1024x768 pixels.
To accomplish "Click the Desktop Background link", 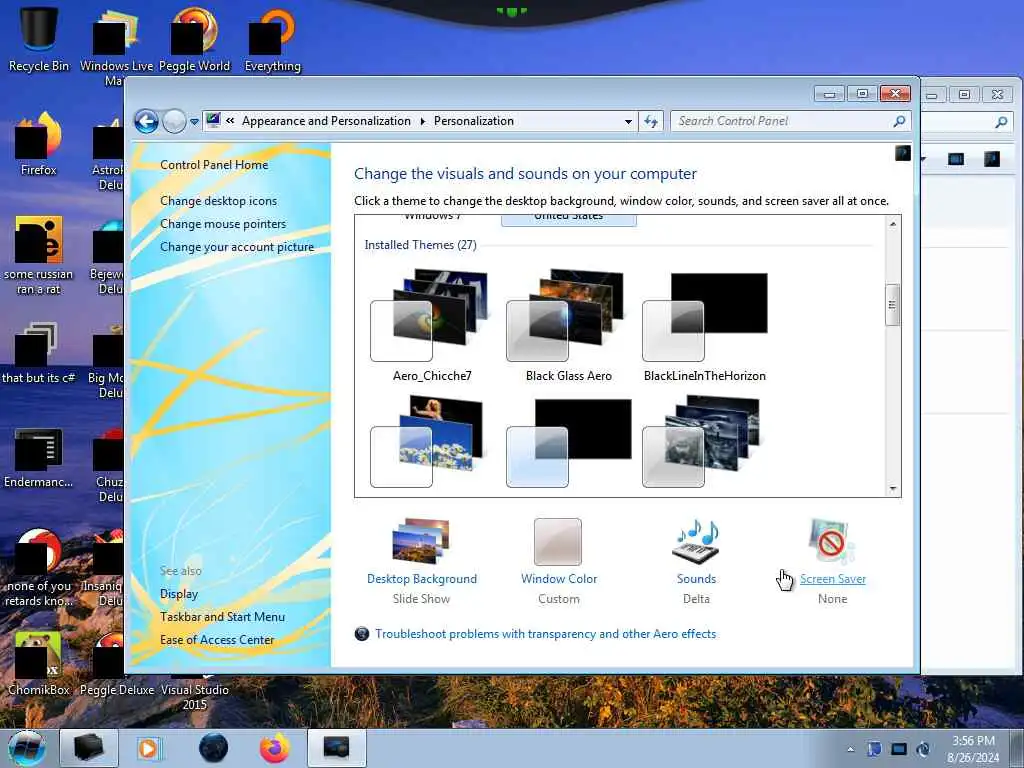I will [422, 579].
